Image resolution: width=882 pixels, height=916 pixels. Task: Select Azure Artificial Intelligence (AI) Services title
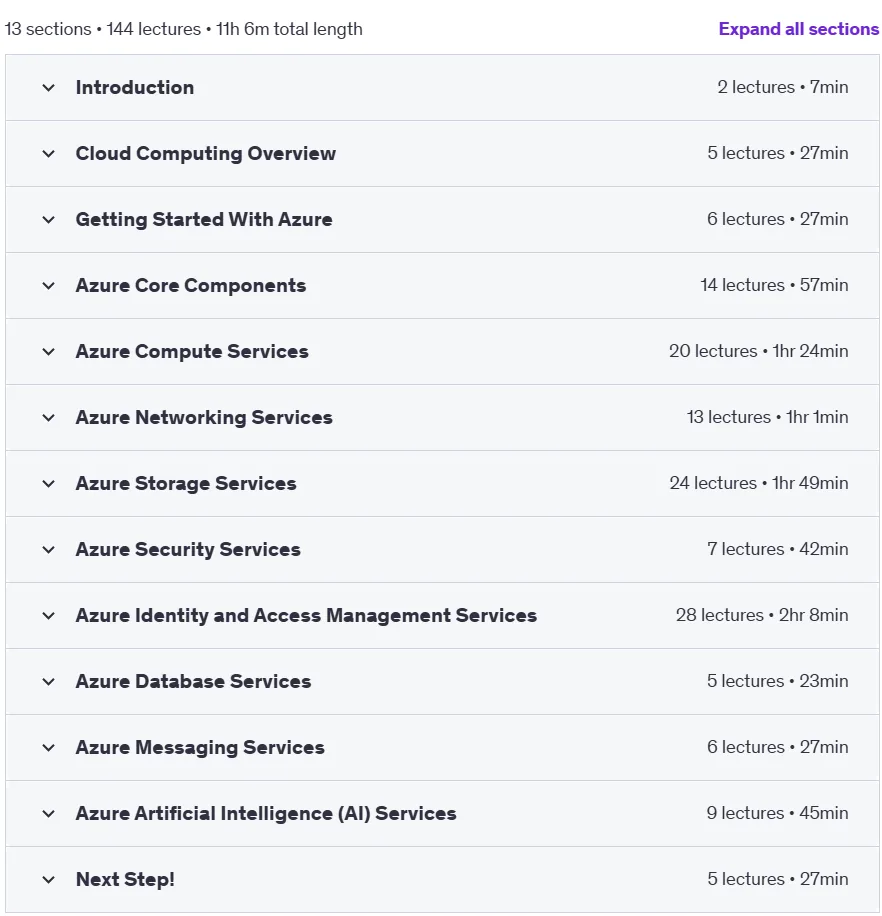(x=266, y=814)
